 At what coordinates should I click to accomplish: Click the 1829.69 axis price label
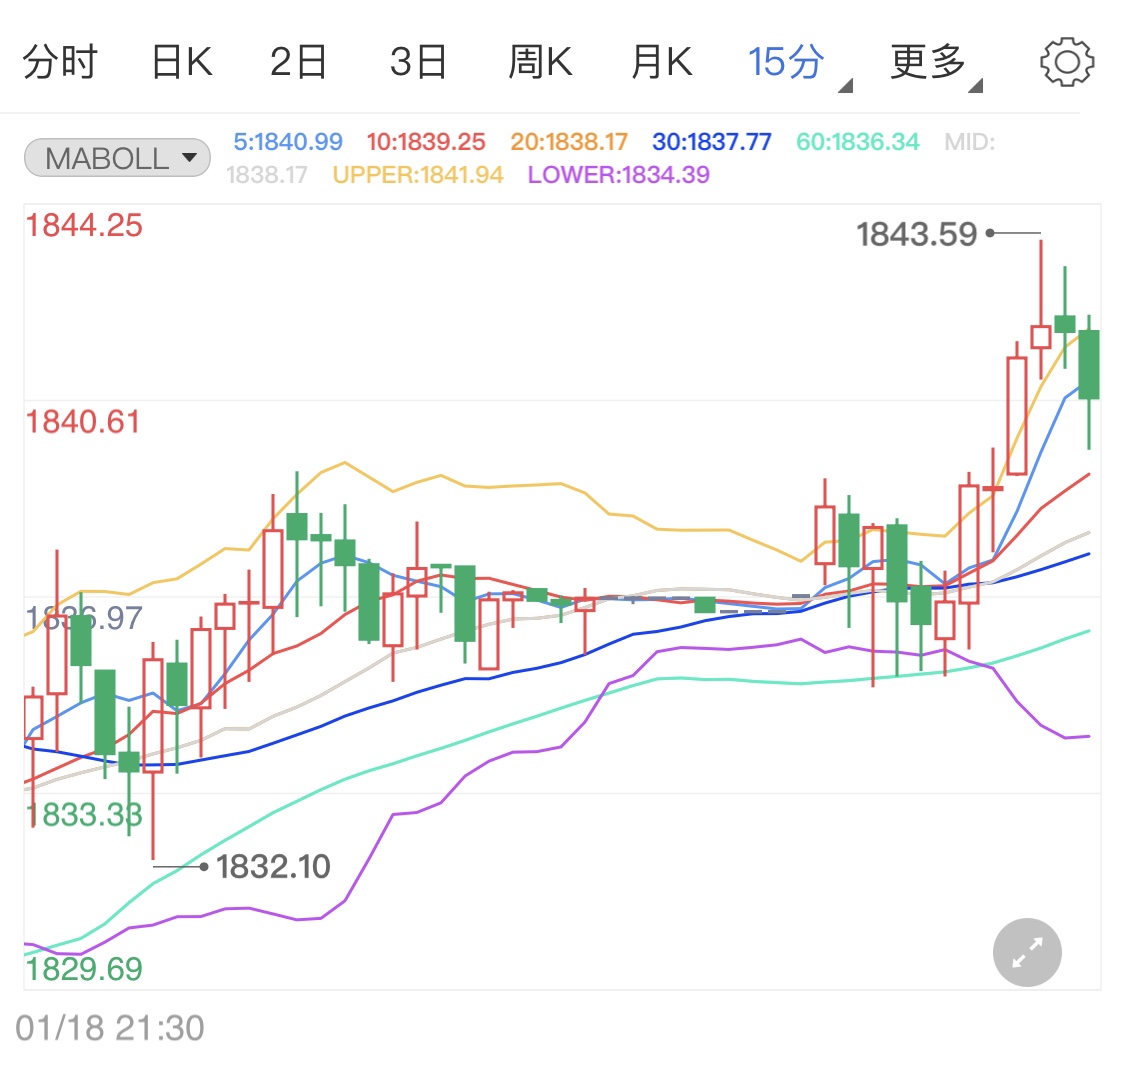84,969
